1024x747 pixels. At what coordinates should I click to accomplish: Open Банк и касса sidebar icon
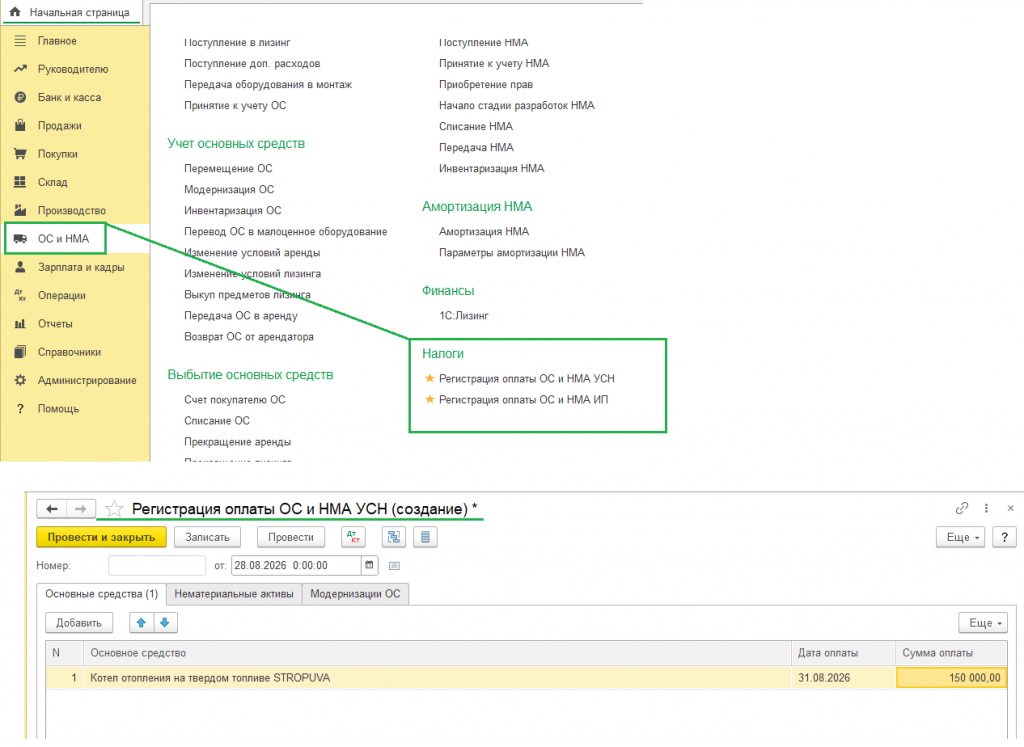[x=20, y=97]
